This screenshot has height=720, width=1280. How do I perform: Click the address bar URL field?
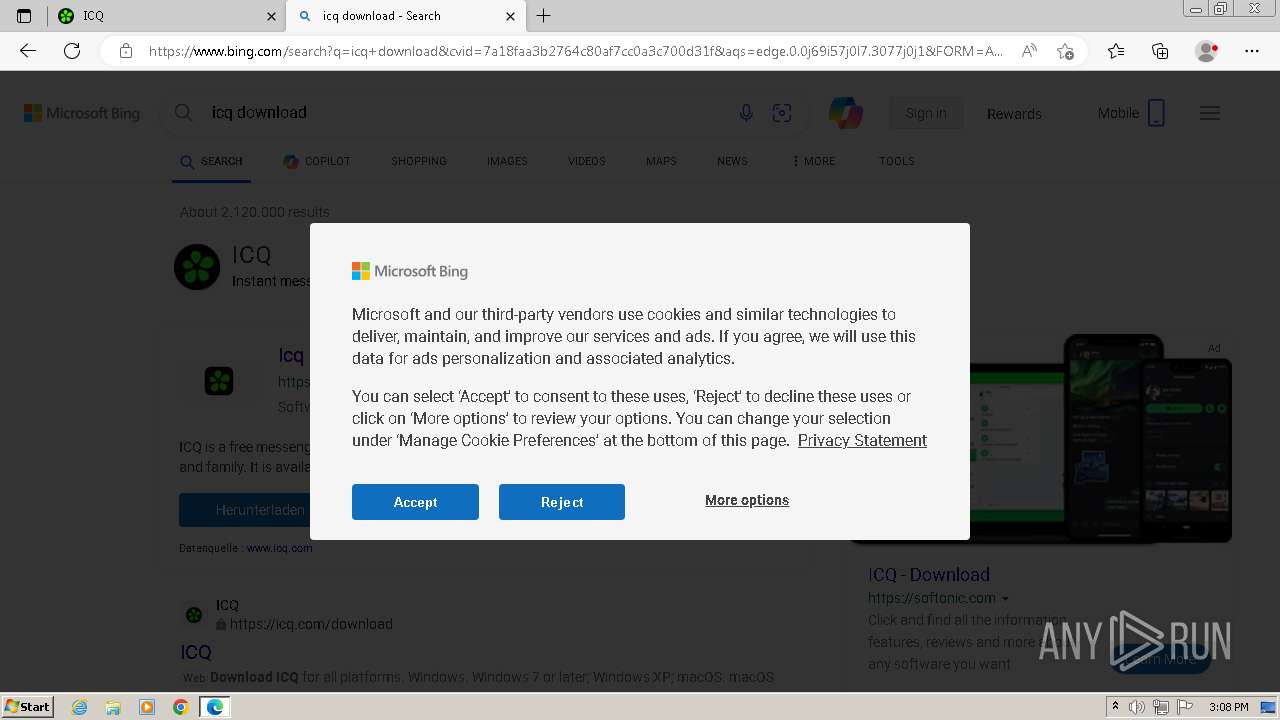coord(575,51)
